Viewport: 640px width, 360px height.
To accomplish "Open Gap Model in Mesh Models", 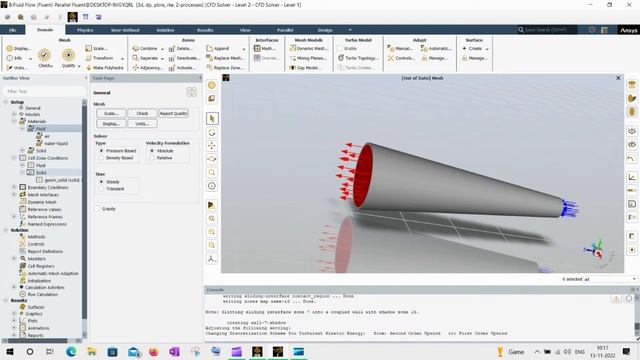I will tap(305, 68).
